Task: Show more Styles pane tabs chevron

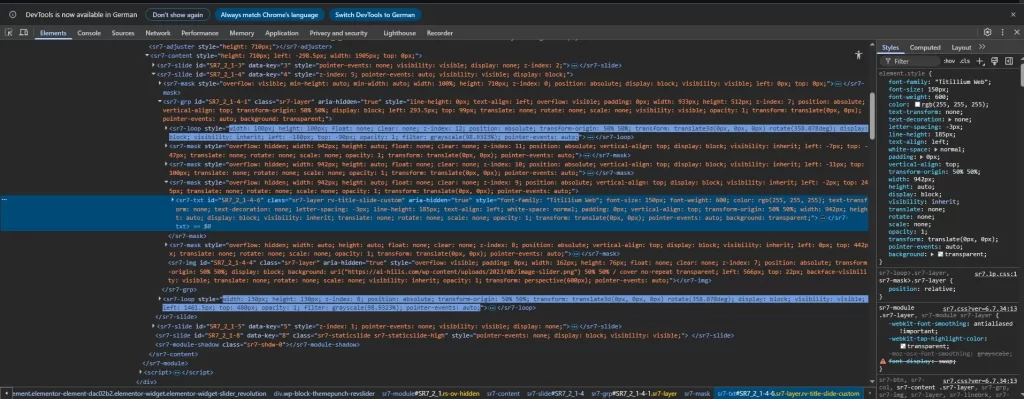Action: coord(982,47)
